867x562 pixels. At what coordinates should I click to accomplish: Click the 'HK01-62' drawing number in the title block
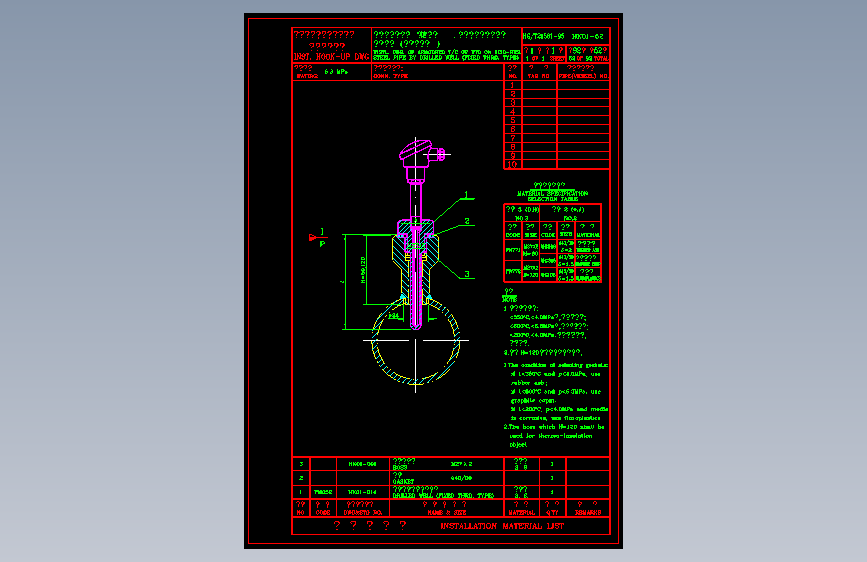[x=588, y=37]
